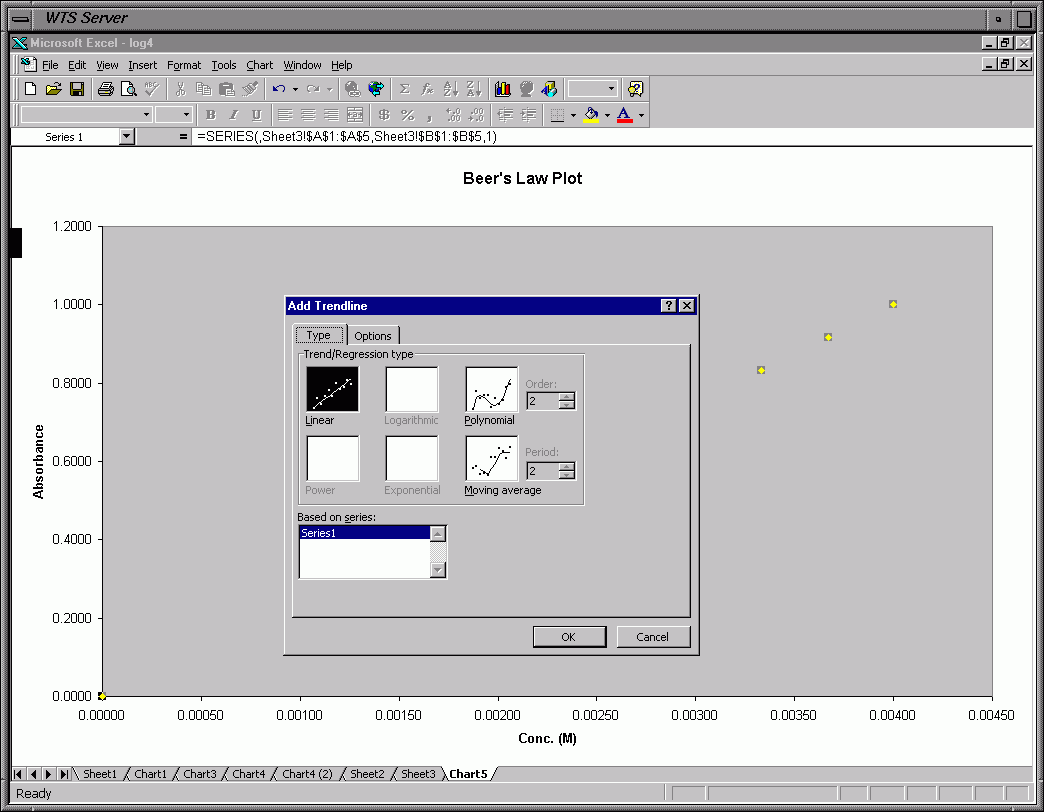Pick the Moving average trendline type
Viewport: 1044px width, 812px height.
click(491, 459)
